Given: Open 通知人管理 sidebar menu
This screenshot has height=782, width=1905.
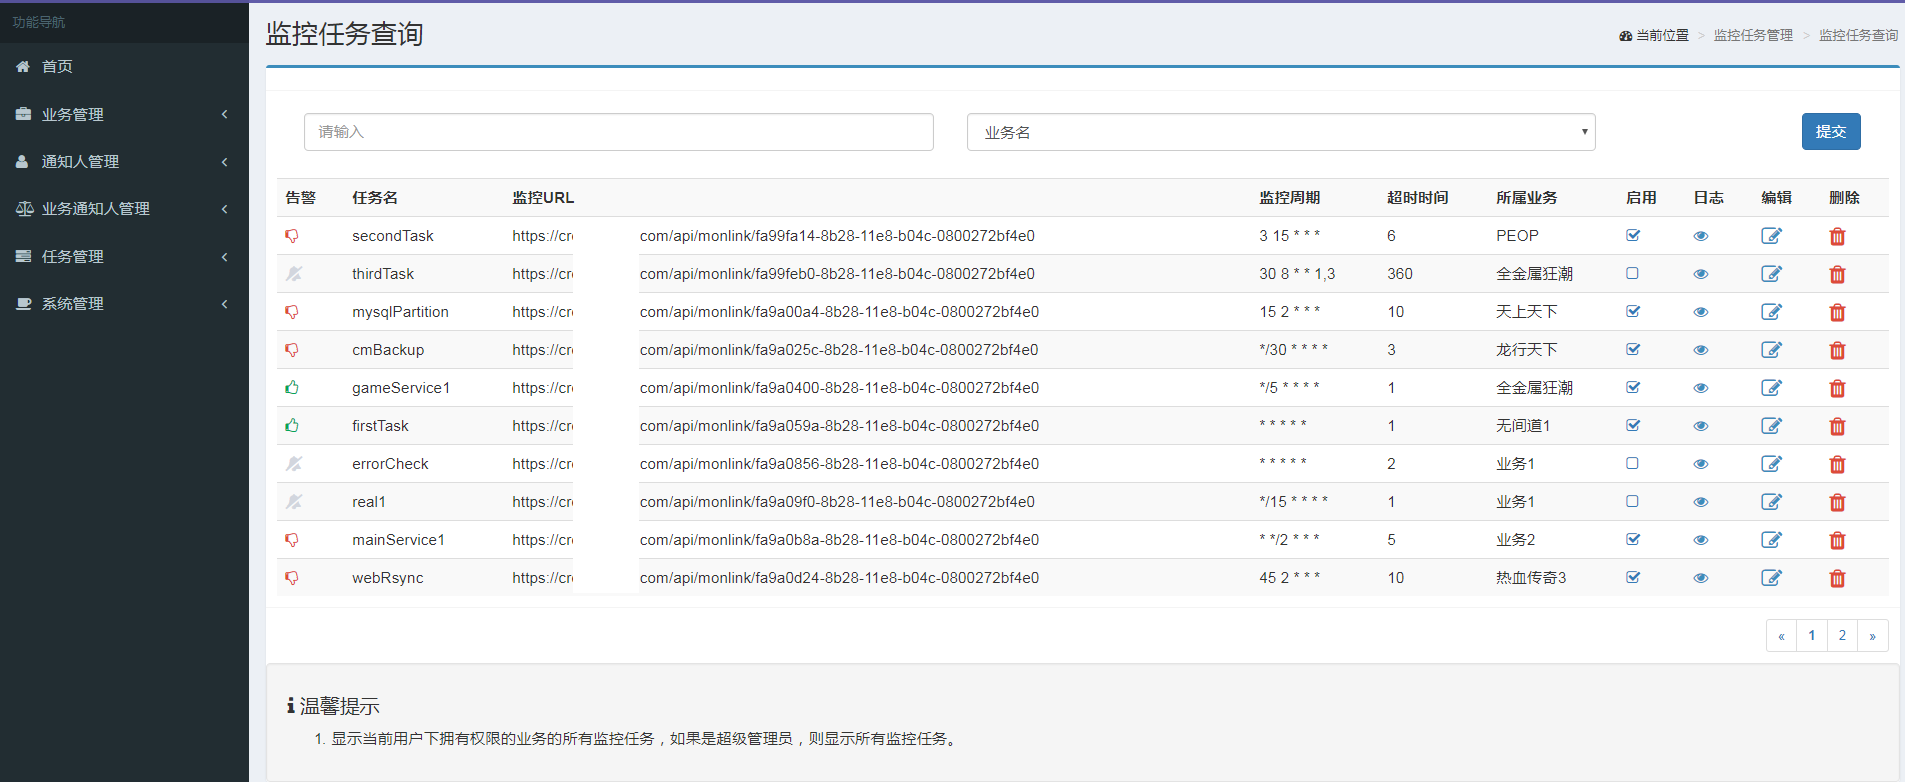Looking at the screenshot, I should coord(124,161).
